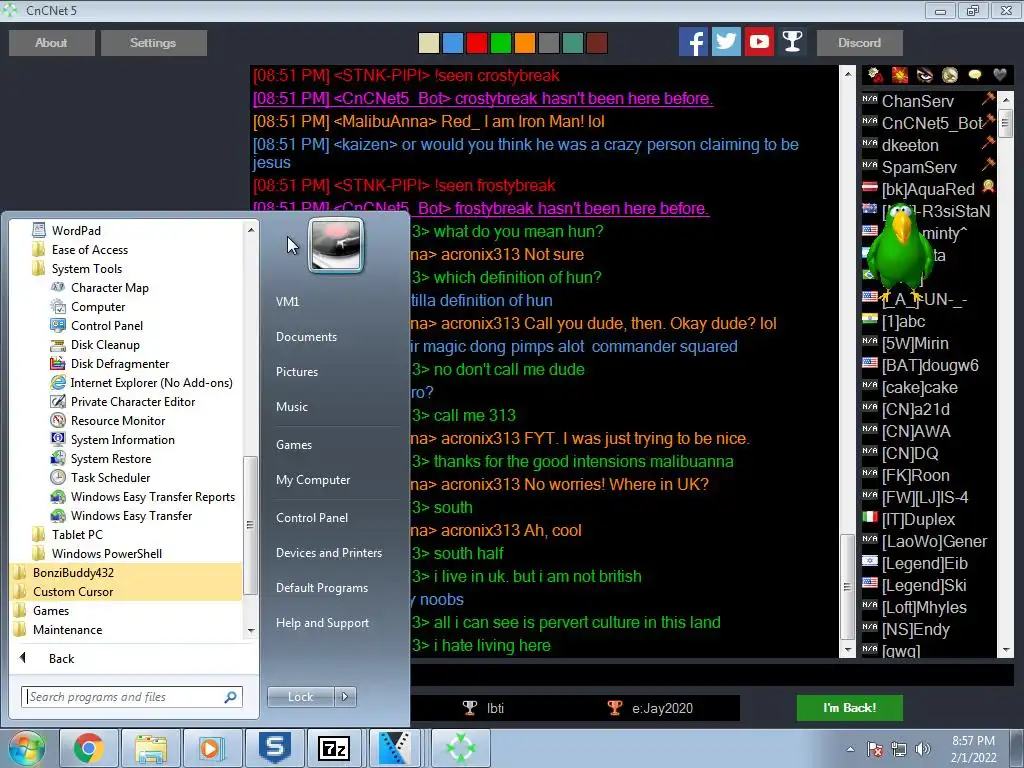Open Help and Support
The image size is (1024, 768).
(322, 623)
